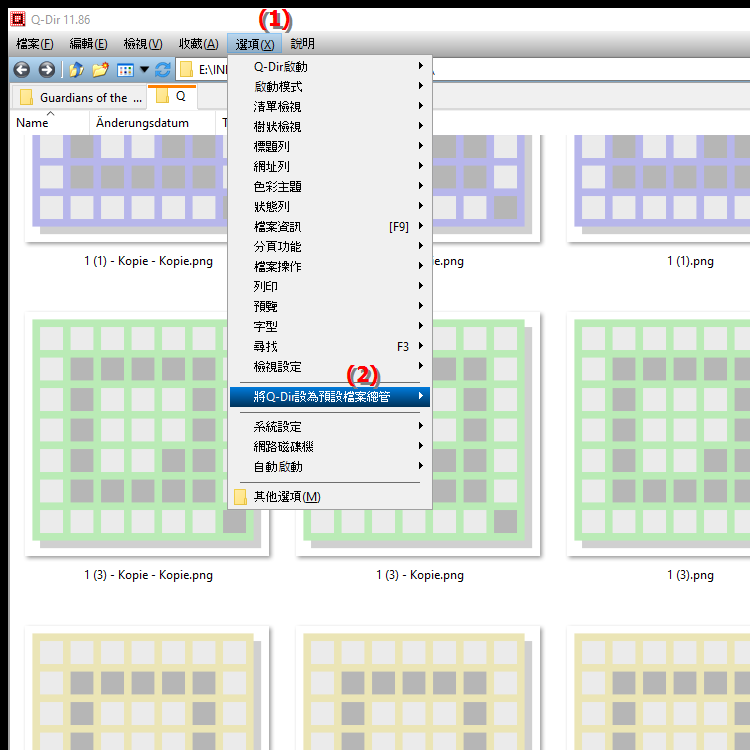The height and width of the screenshot is (750, 750).
Task: Go back with the left arrow button
Action: click(22, 70)
